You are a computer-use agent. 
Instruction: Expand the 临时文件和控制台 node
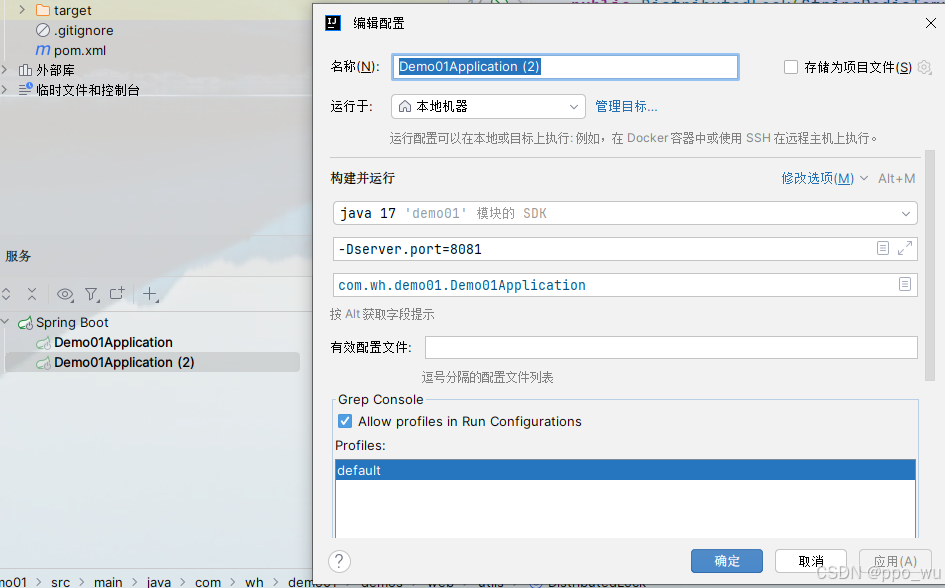point(5,89)
